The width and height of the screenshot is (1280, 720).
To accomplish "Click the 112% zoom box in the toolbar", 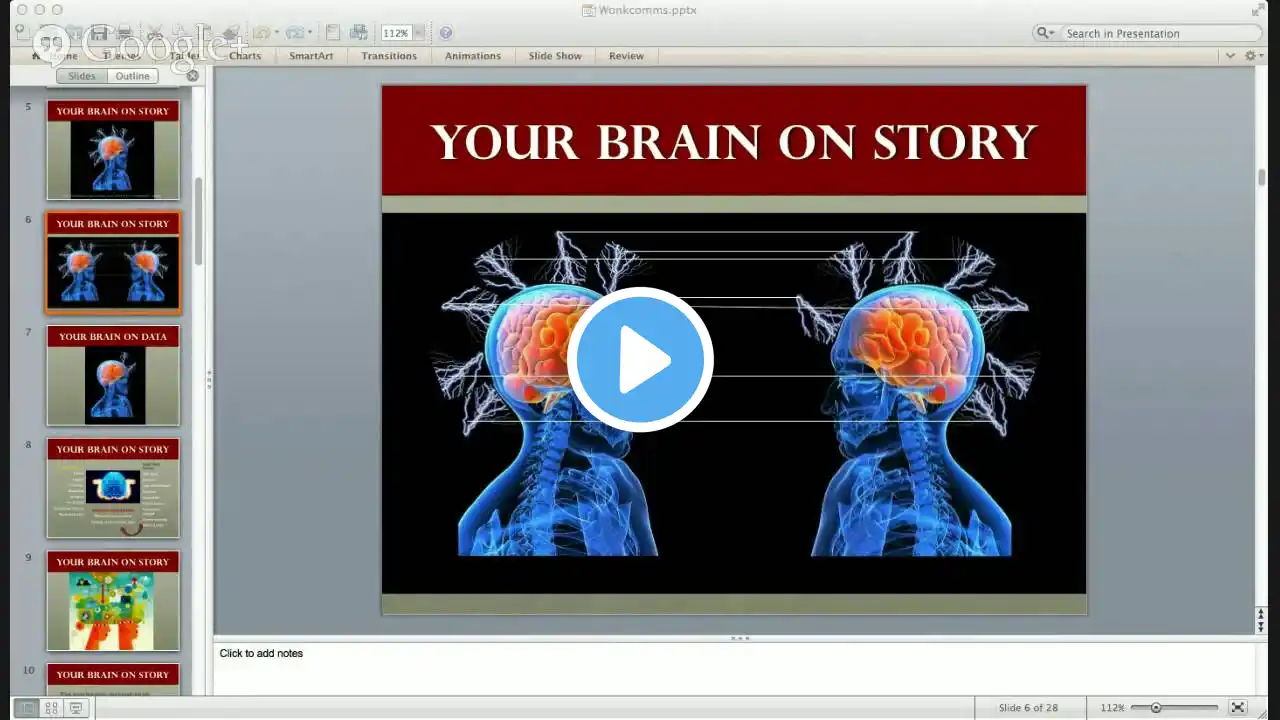I will tap(396, 33).
